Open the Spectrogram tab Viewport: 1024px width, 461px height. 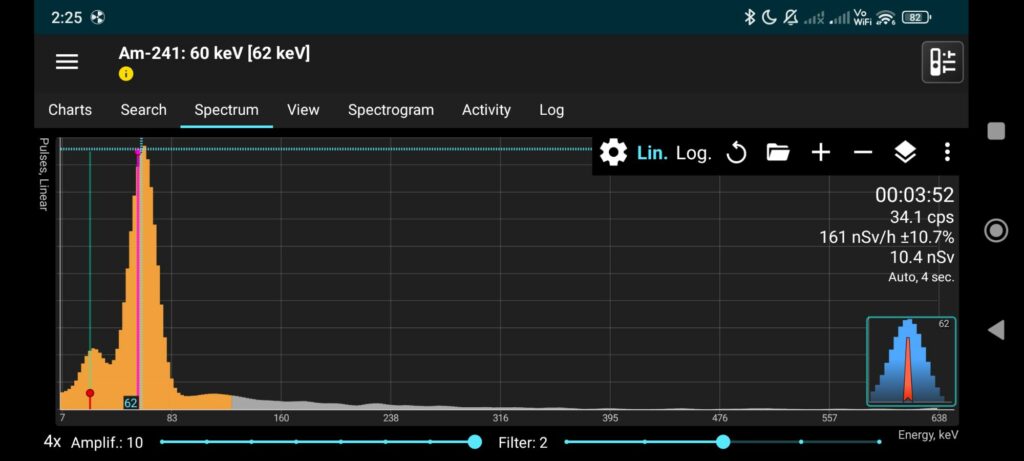[x=391, y=110]
